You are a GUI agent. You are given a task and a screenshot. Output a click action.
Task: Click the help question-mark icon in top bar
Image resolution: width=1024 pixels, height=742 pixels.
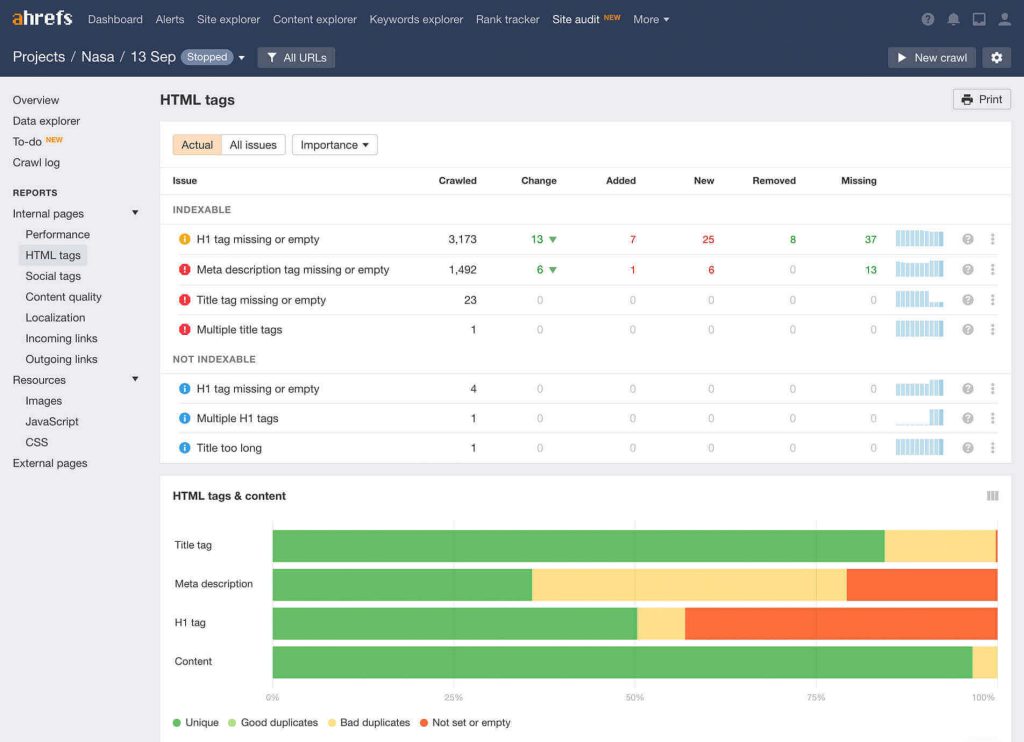click(x=927, y=18)
